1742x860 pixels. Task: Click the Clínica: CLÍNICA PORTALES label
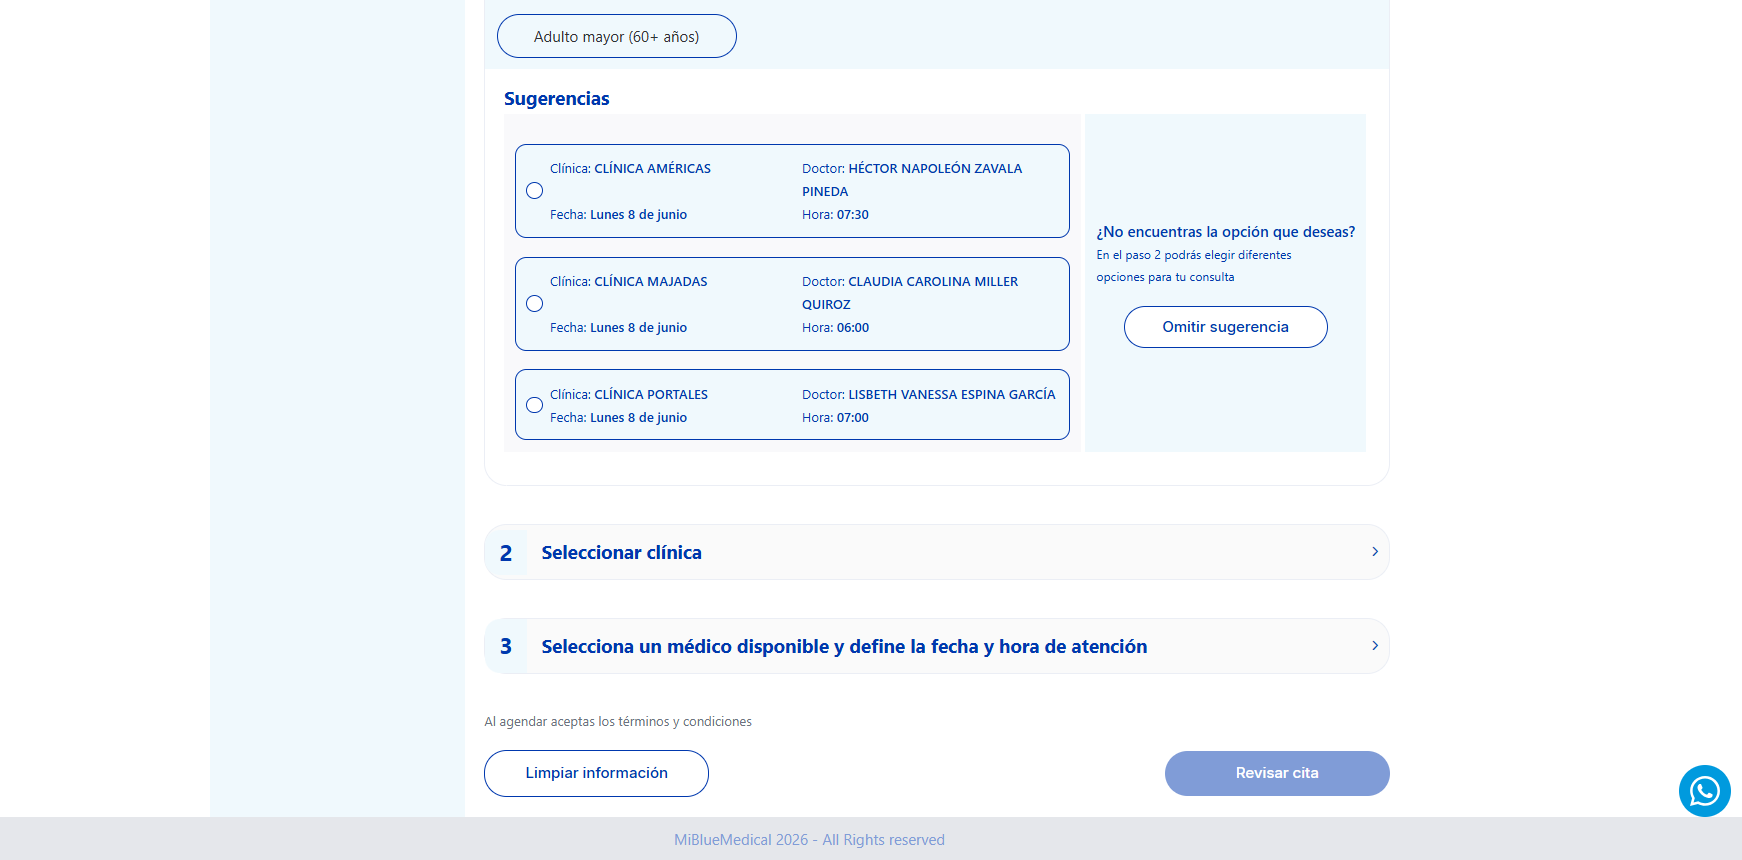[x=629, y=395]
